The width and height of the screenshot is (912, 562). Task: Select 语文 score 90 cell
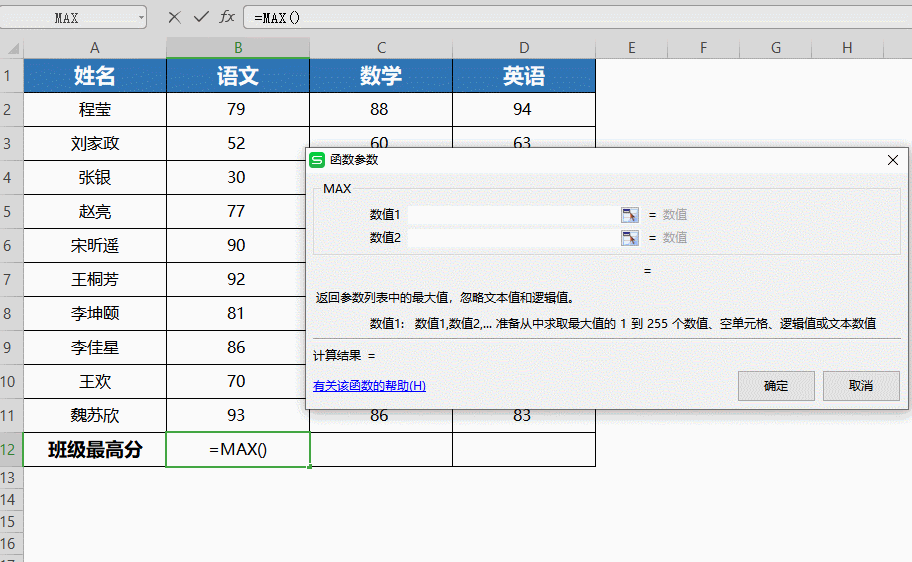point(238,246)
